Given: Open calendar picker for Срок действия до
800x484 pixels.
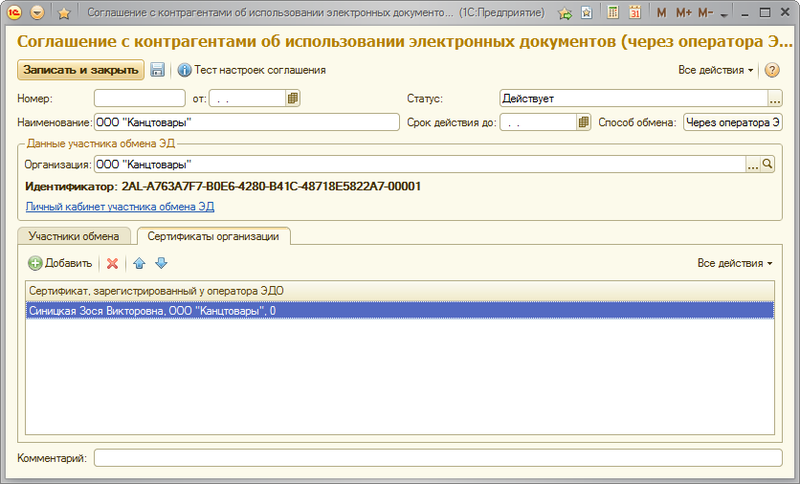Looking at the screenshot, I should 584,122.
